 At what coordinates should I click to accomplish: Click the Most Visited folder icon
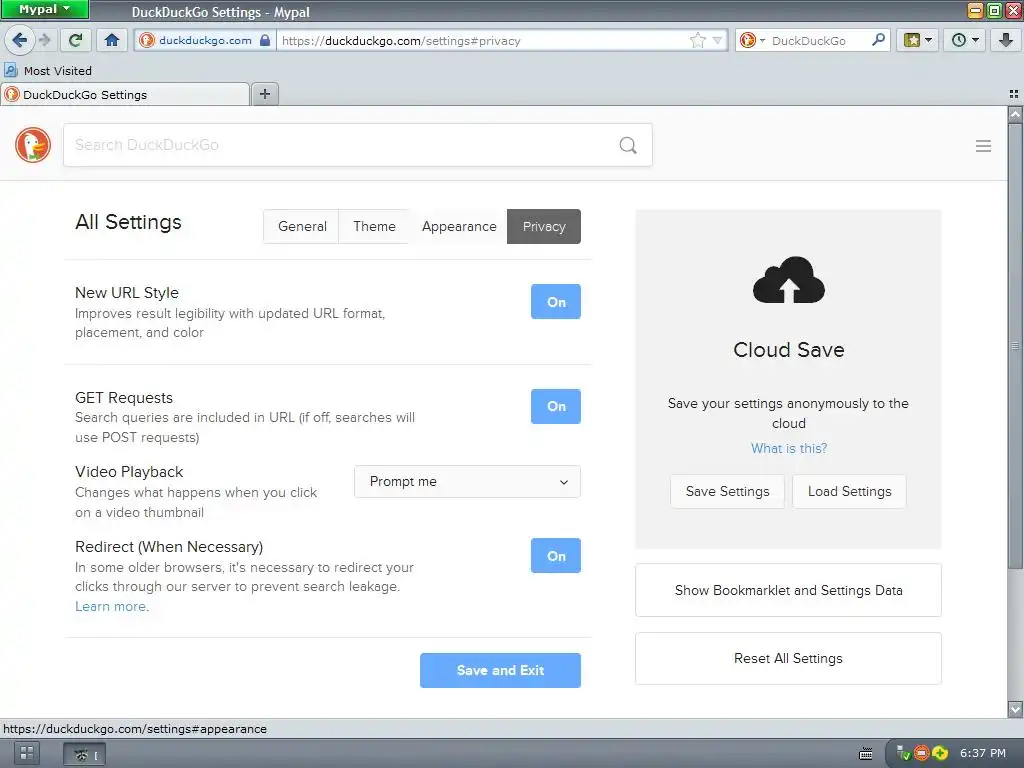[x=10, y=70]
